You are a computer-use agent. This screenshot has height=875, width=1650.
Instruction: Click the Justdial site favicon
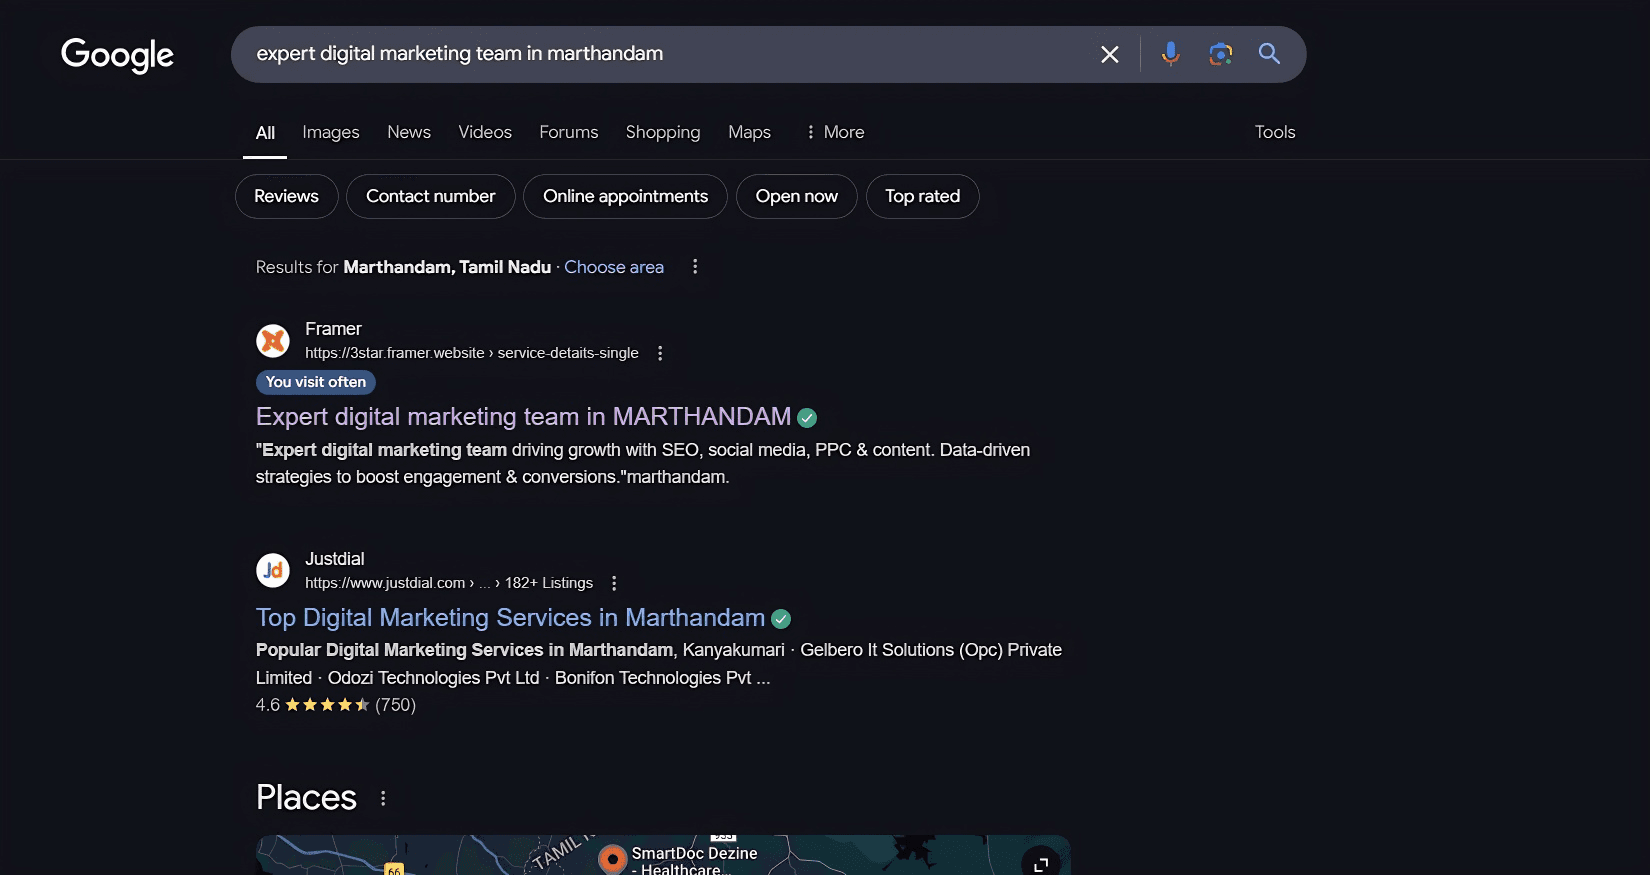click(x=273, y=571)
